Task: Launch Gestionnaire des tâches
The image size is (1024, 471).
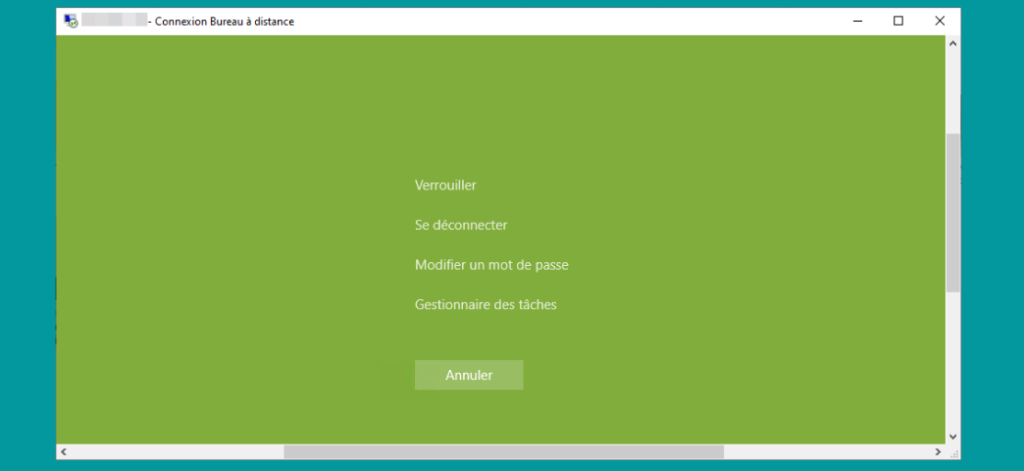Action: coord(485,304)
